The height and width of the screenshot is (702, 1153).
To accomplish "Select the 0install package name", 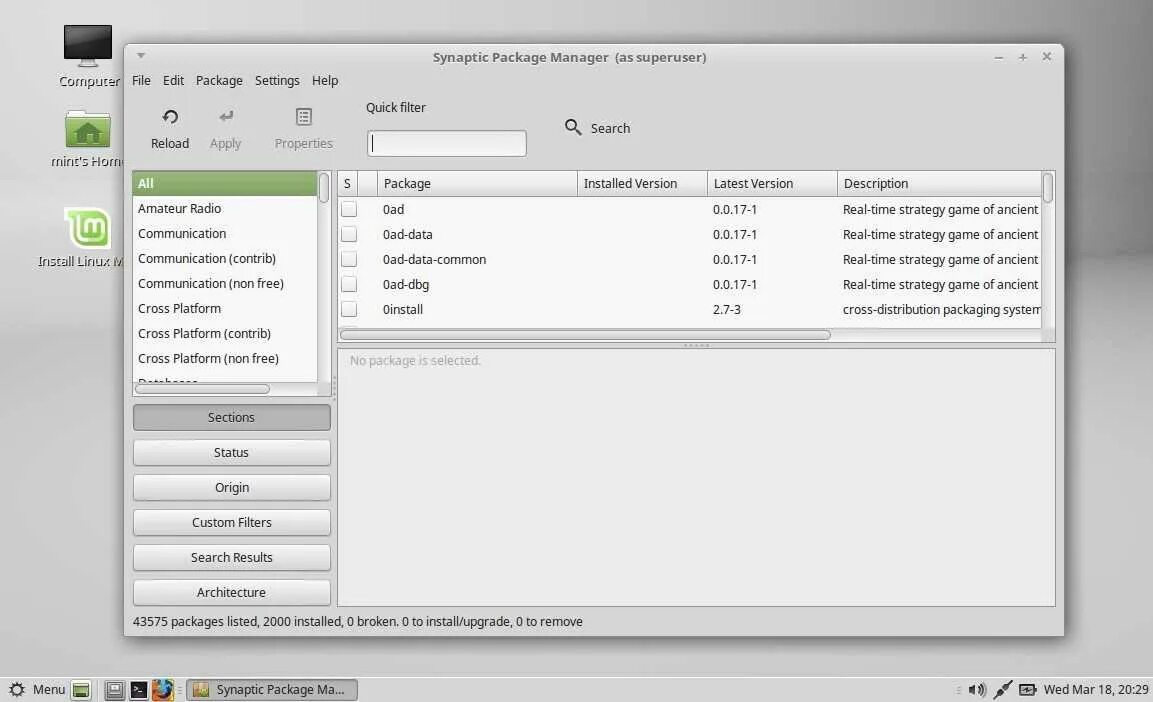I will 403,309.
